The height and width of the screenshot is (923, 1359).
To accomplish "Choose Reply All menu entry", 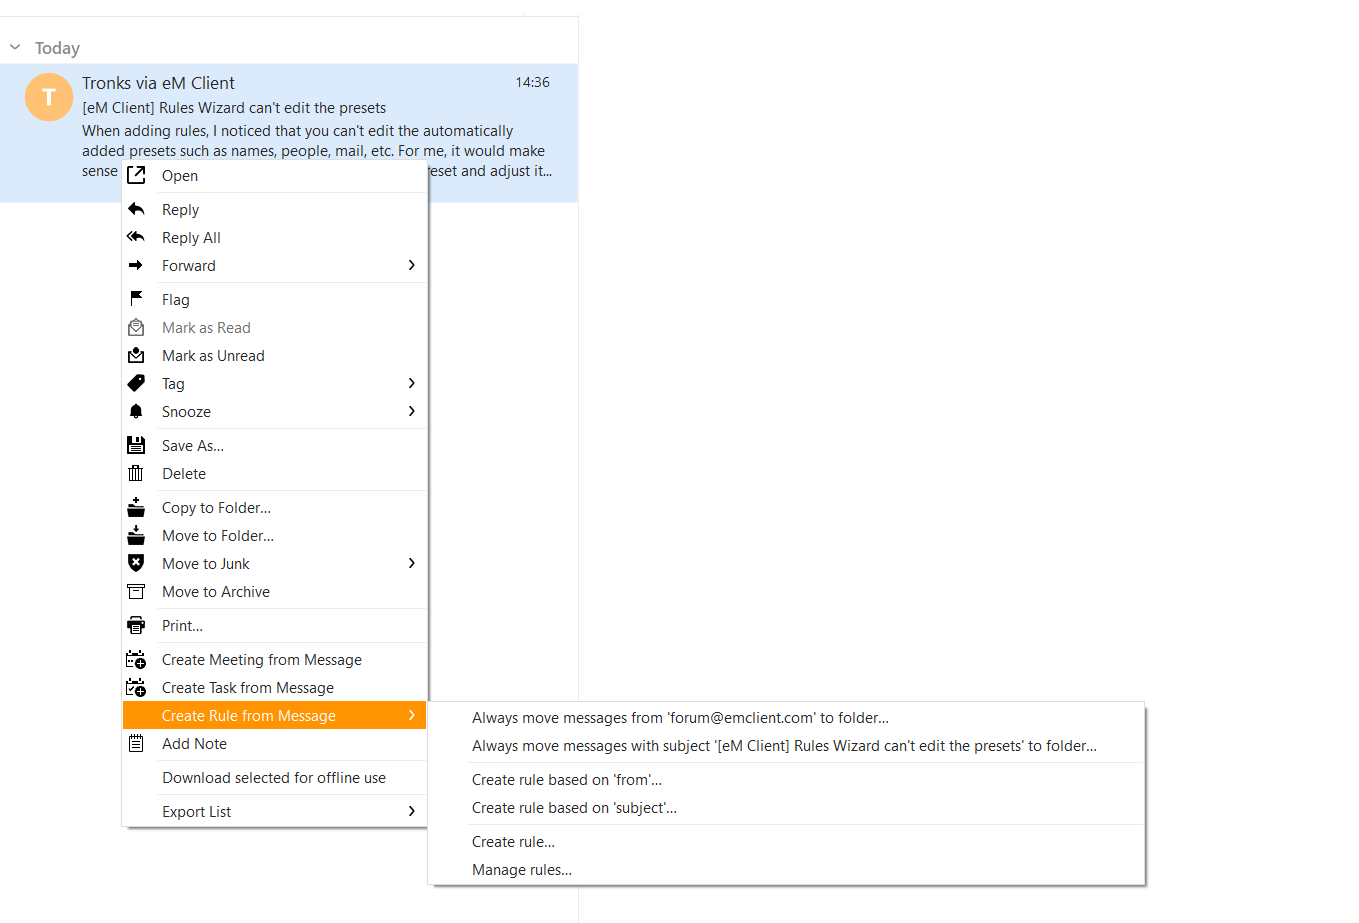I will 274,238.
